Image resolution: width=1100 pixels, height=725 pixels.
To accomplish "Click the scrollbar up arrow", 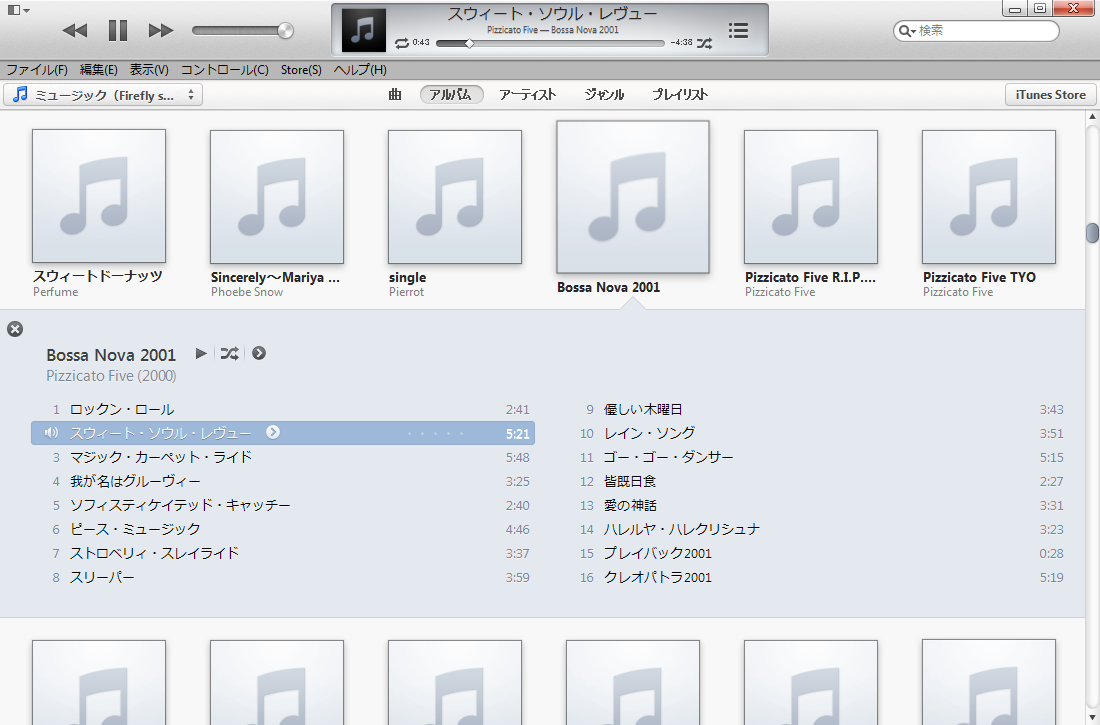I will (x=1092, y=117).
